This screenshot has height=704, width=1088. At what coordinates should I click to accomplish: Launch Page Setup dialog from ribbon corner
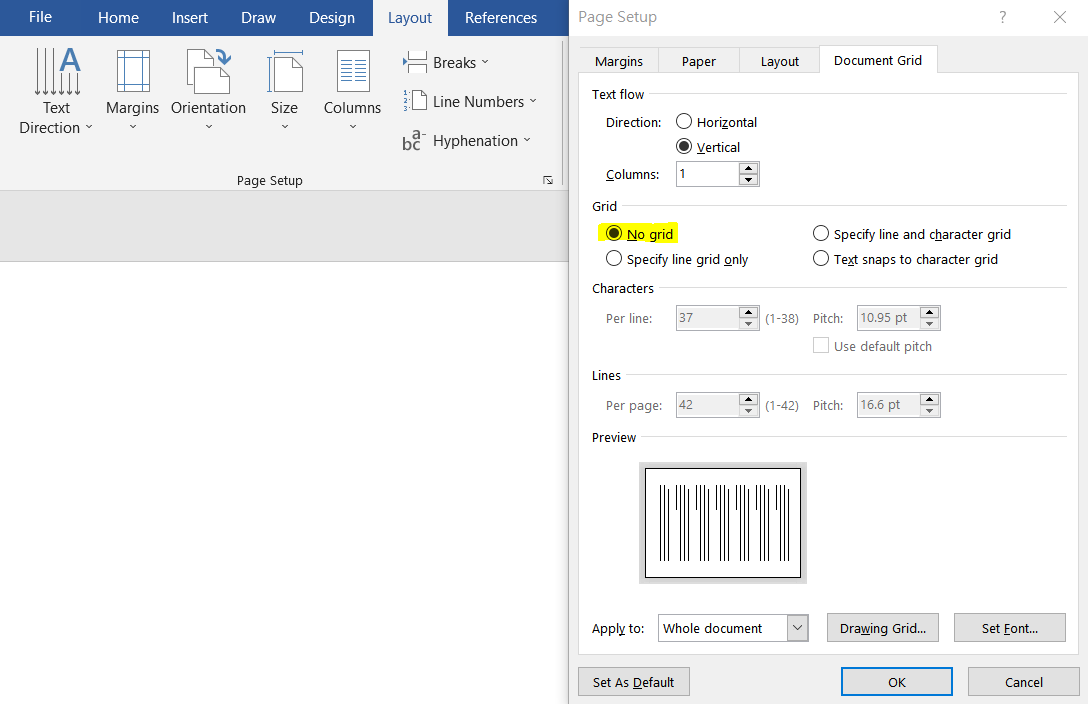[x=548, y=180]
